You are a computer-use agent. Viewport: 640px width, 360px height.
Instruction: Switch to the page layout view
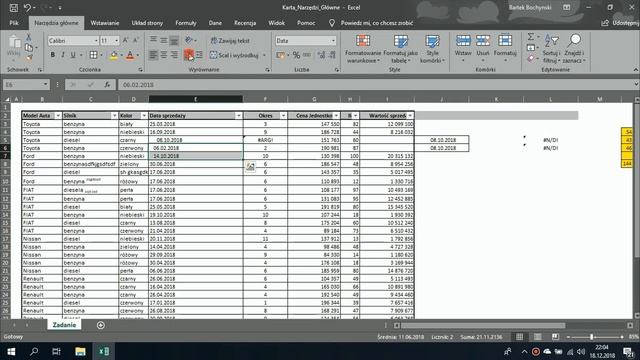coord(538,337)
